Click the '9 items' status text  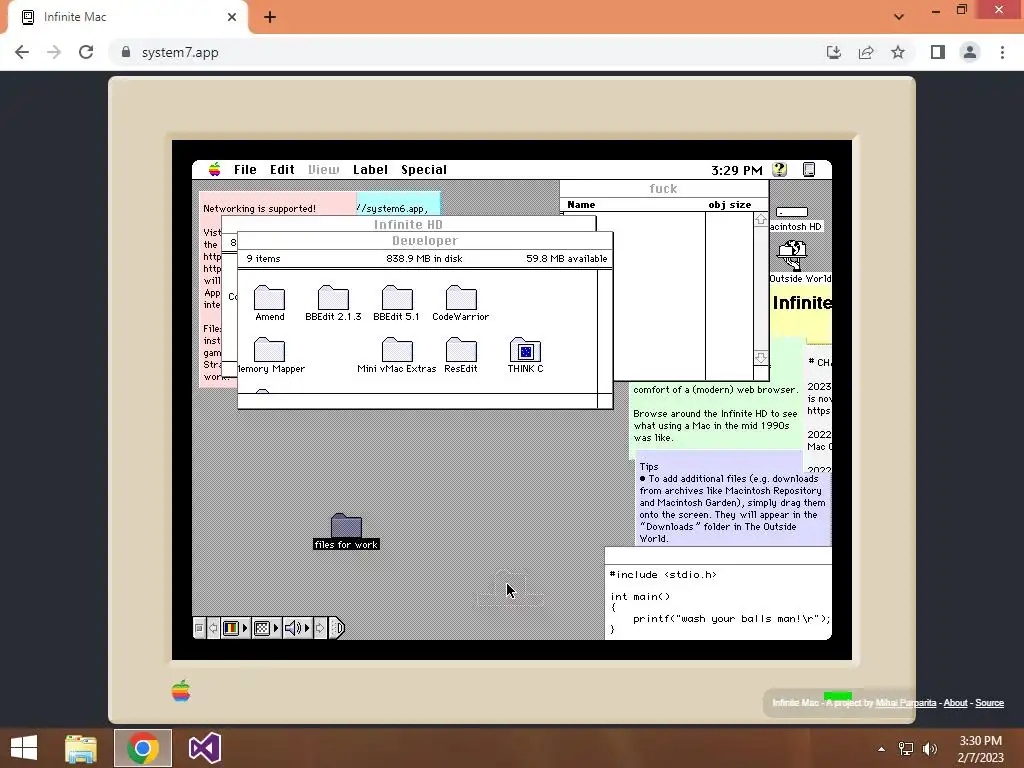coord(263,259)
